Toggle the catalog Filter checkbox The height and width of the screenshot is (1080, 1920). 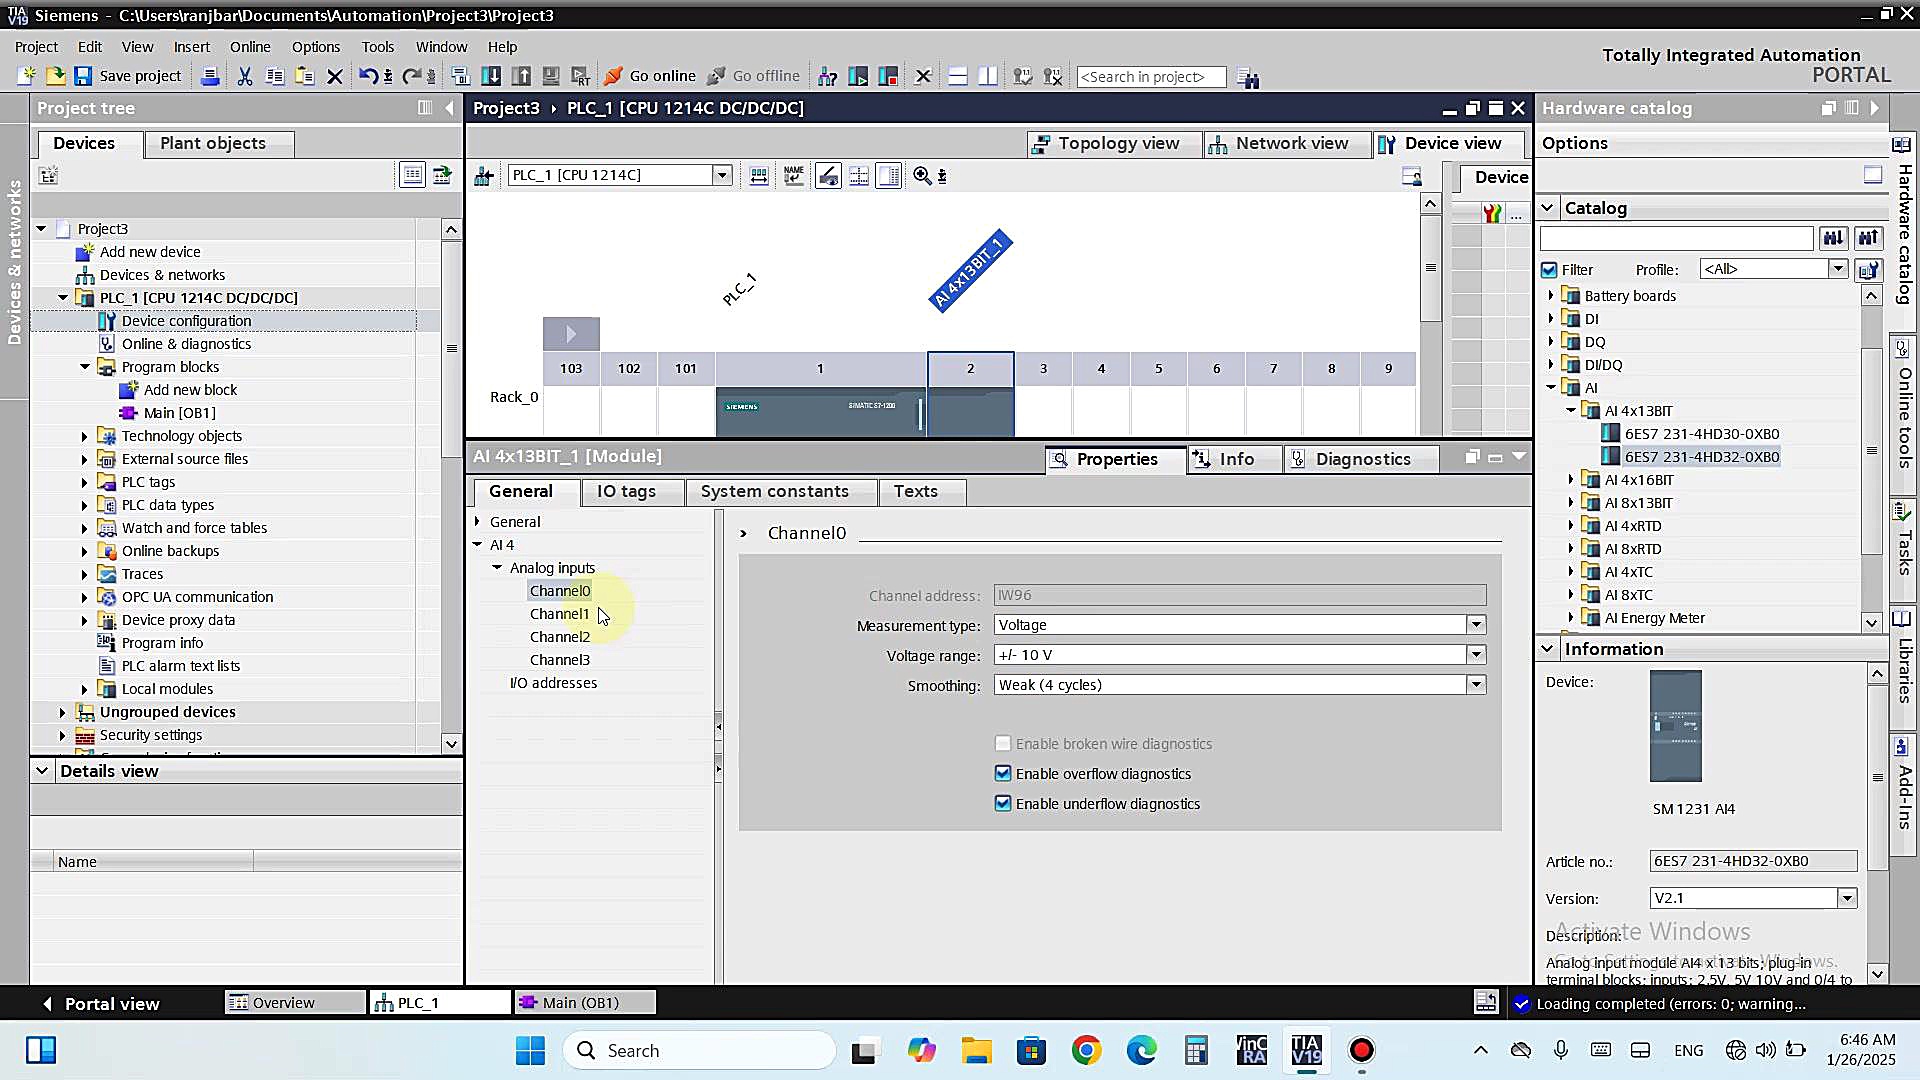click(x=1549, y=270)
